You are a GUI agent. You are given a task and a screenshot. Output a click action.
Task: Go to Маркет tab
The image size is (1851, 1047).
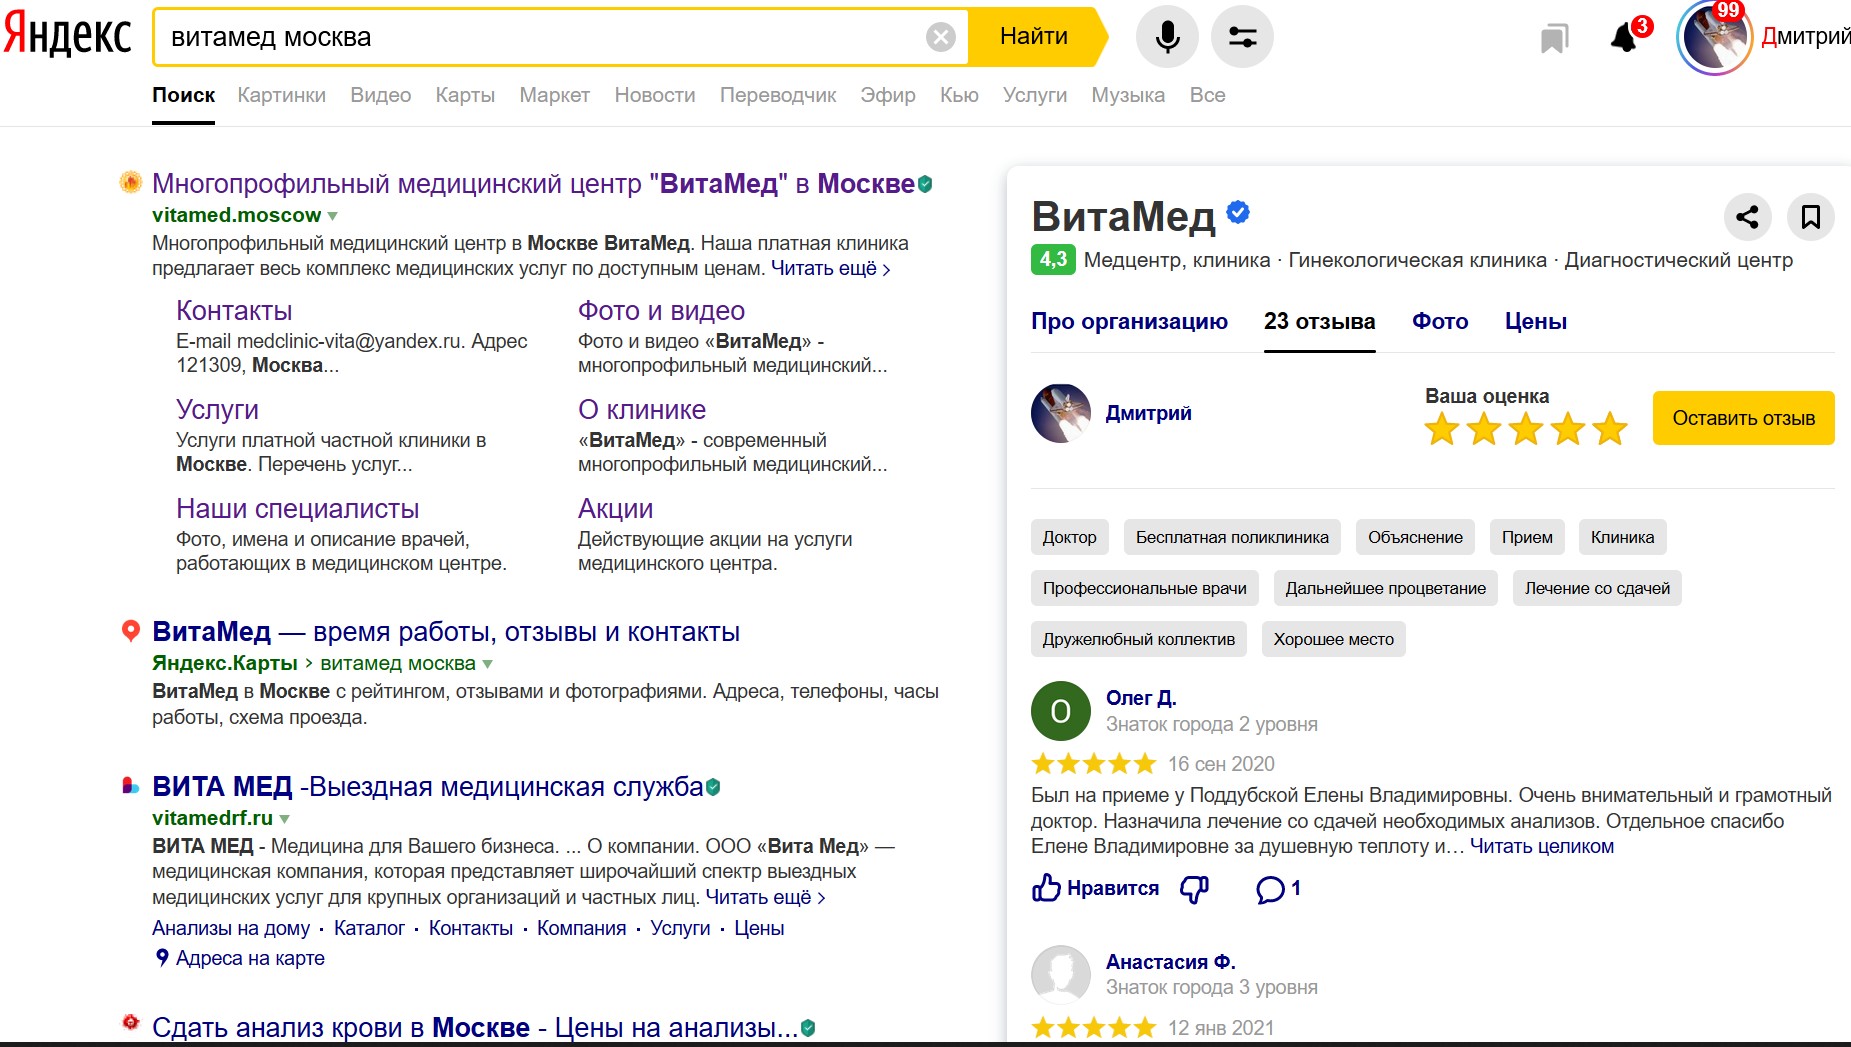point(555,95)
